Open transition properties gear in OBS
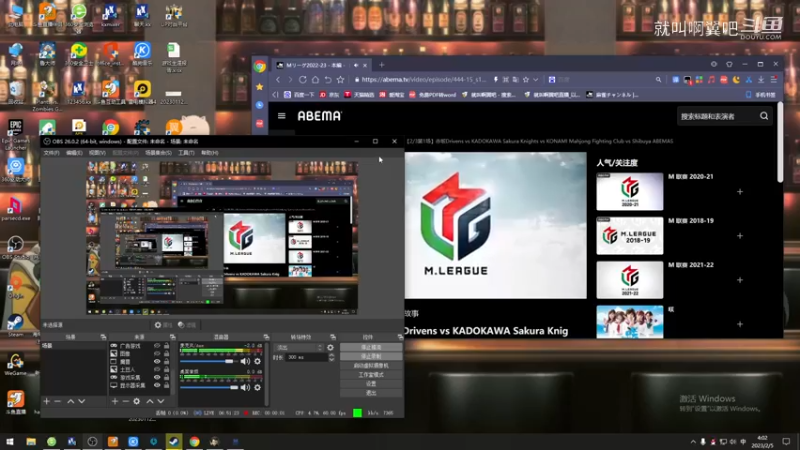800x450 pixels. click(x=331, y=347)
